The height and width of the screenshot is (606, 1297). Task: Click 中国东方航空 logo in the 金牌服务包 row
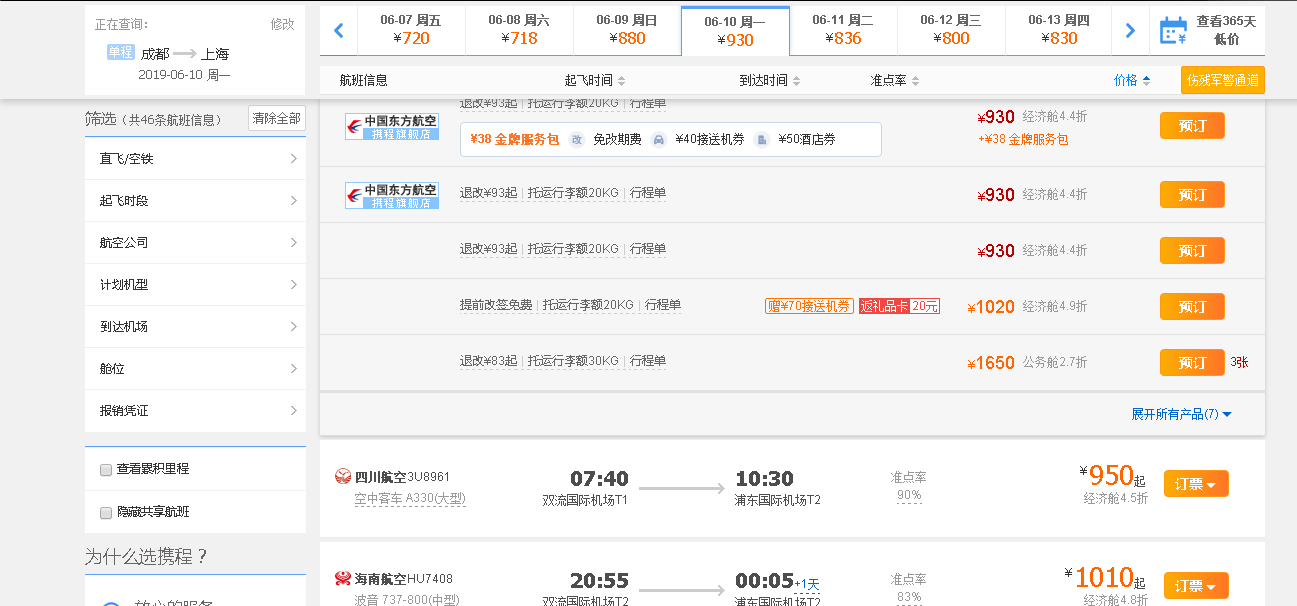click(x=392, y=126)
